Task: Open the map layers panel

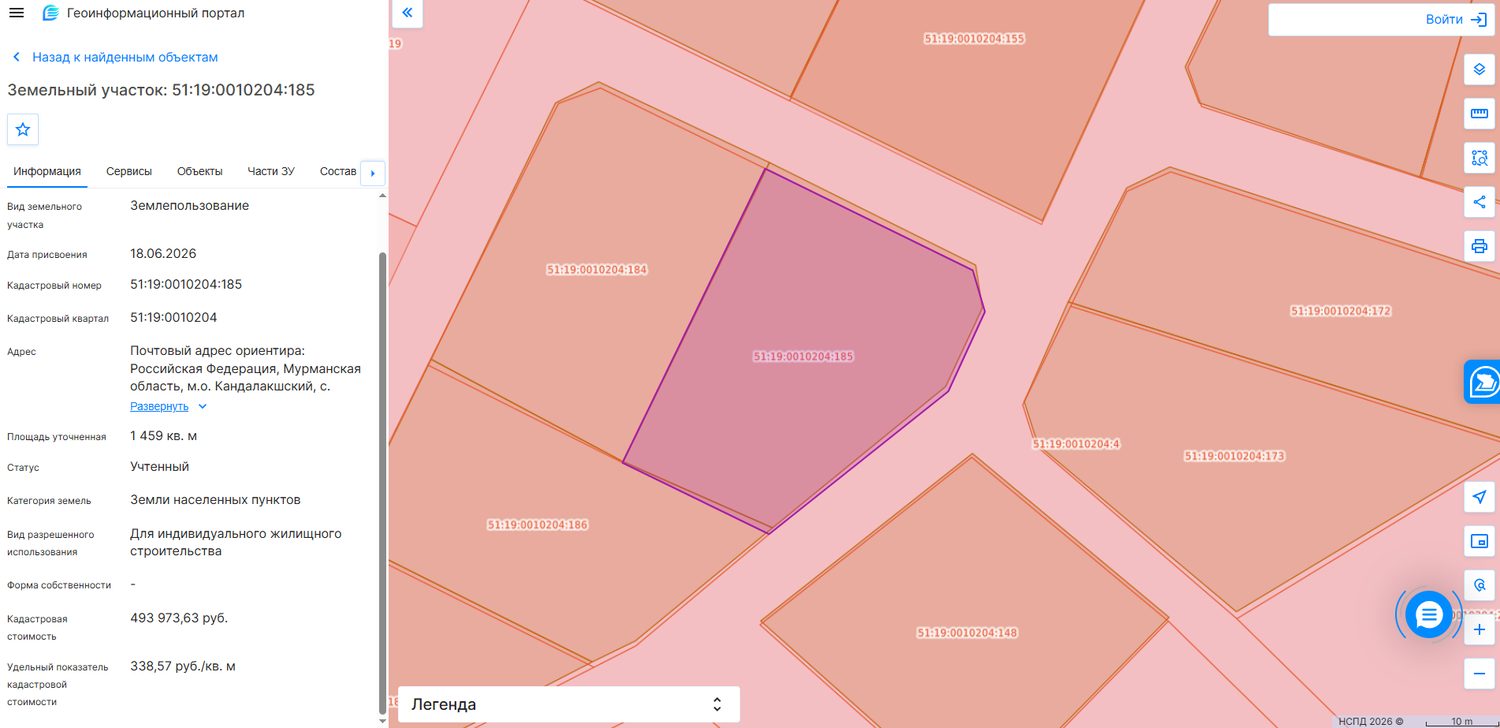Action: [1479, 70]
